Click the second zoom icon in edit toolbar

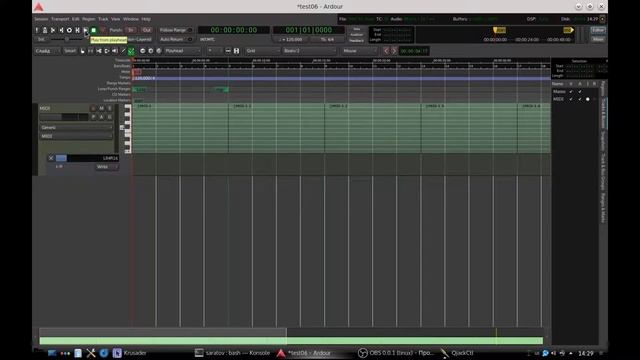coord(151,51)
